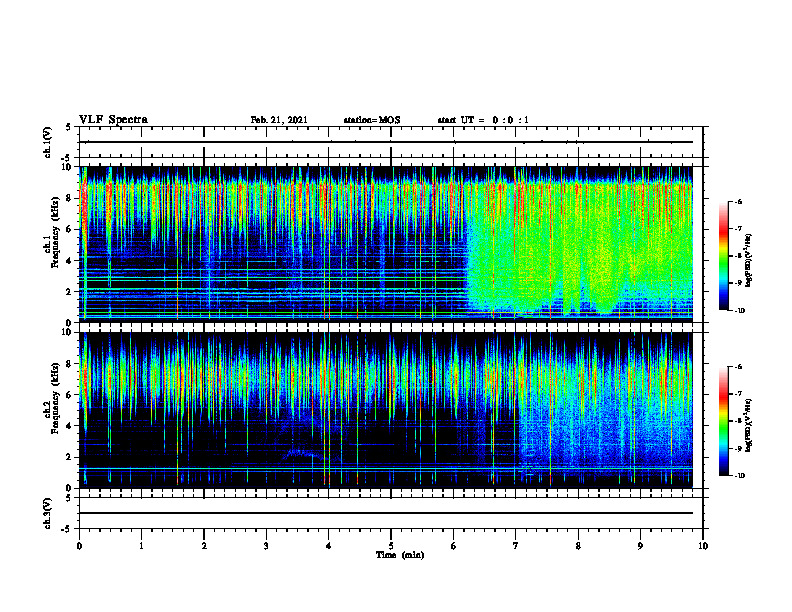Click the "station=MOS" header label
The width and height of the screenshot is (792, 612).
pyautogui.click(x=372, y=120)
